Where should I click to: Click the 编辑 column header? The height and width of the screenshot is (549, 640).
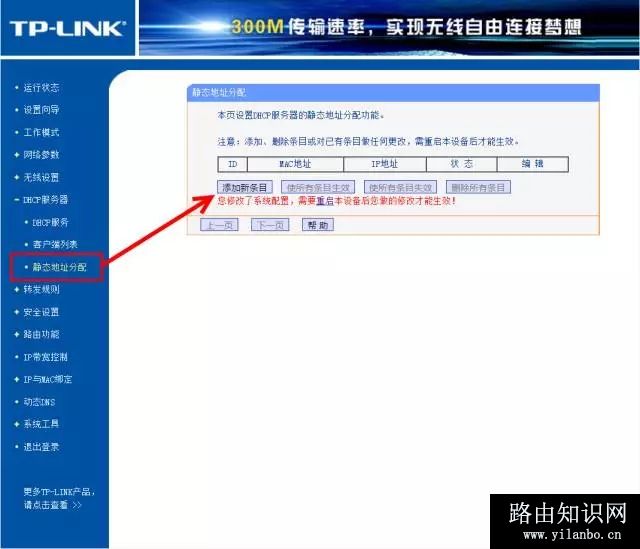[533, 164]
